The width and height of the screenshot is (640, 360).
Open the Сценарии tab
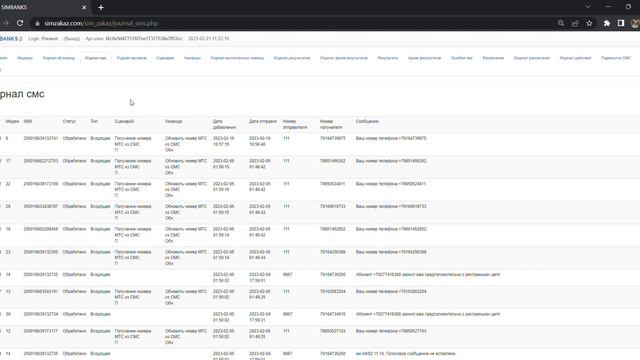tap(165, 58)
